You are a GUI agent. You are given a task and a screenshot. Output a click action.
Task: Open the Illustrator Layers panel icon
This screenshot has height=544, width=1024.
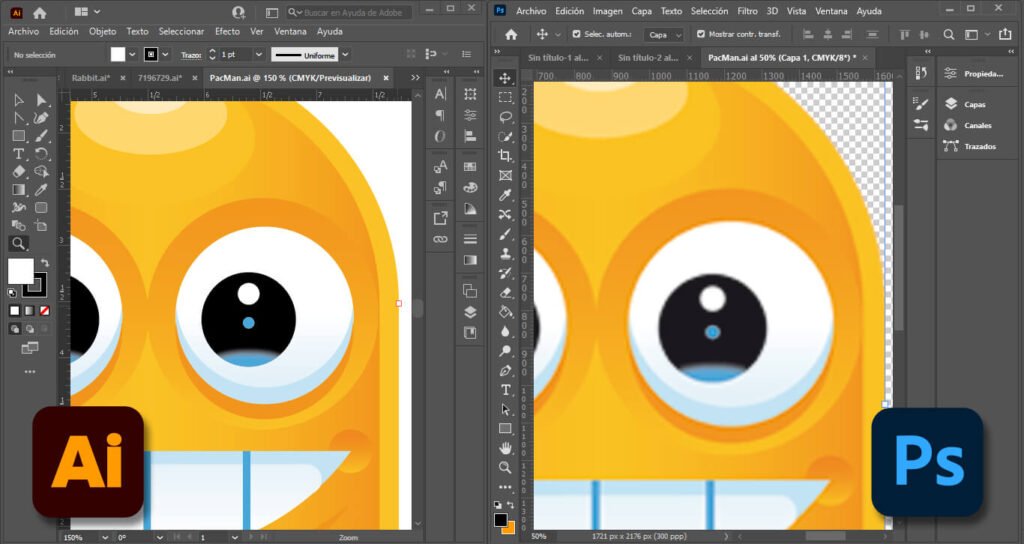pyautogui.click(x=470, y=312)
